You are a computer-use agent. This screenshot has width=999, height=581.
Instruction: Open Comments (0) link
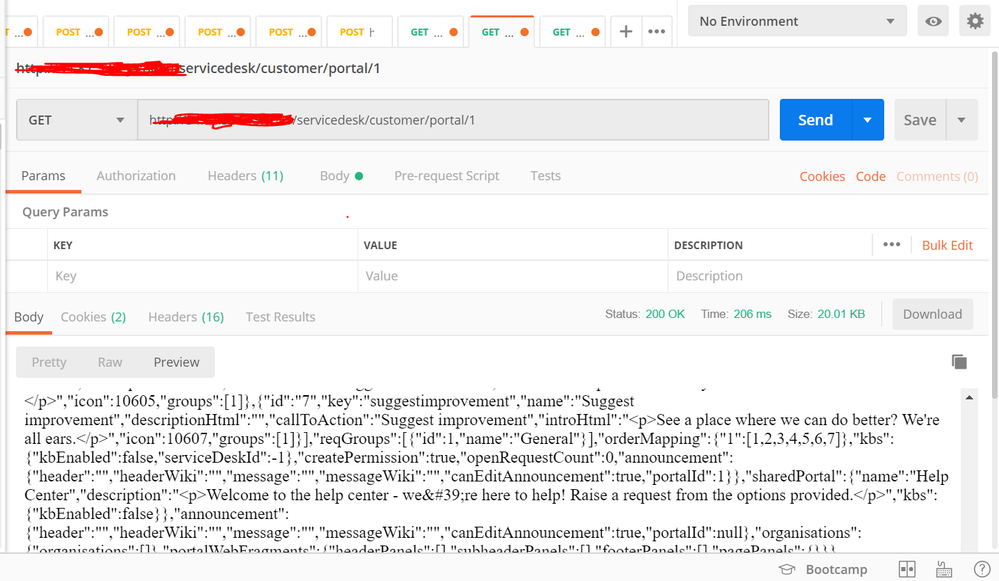point(937,176)
